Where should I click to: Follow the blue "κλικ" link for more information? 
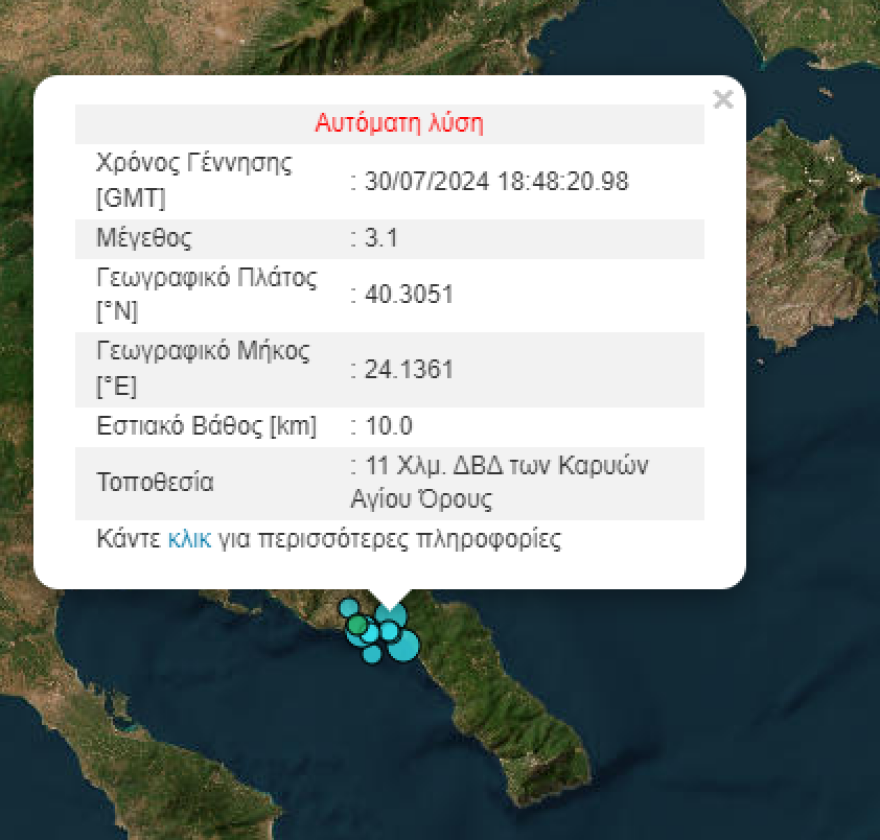click(x=189, y=540)
